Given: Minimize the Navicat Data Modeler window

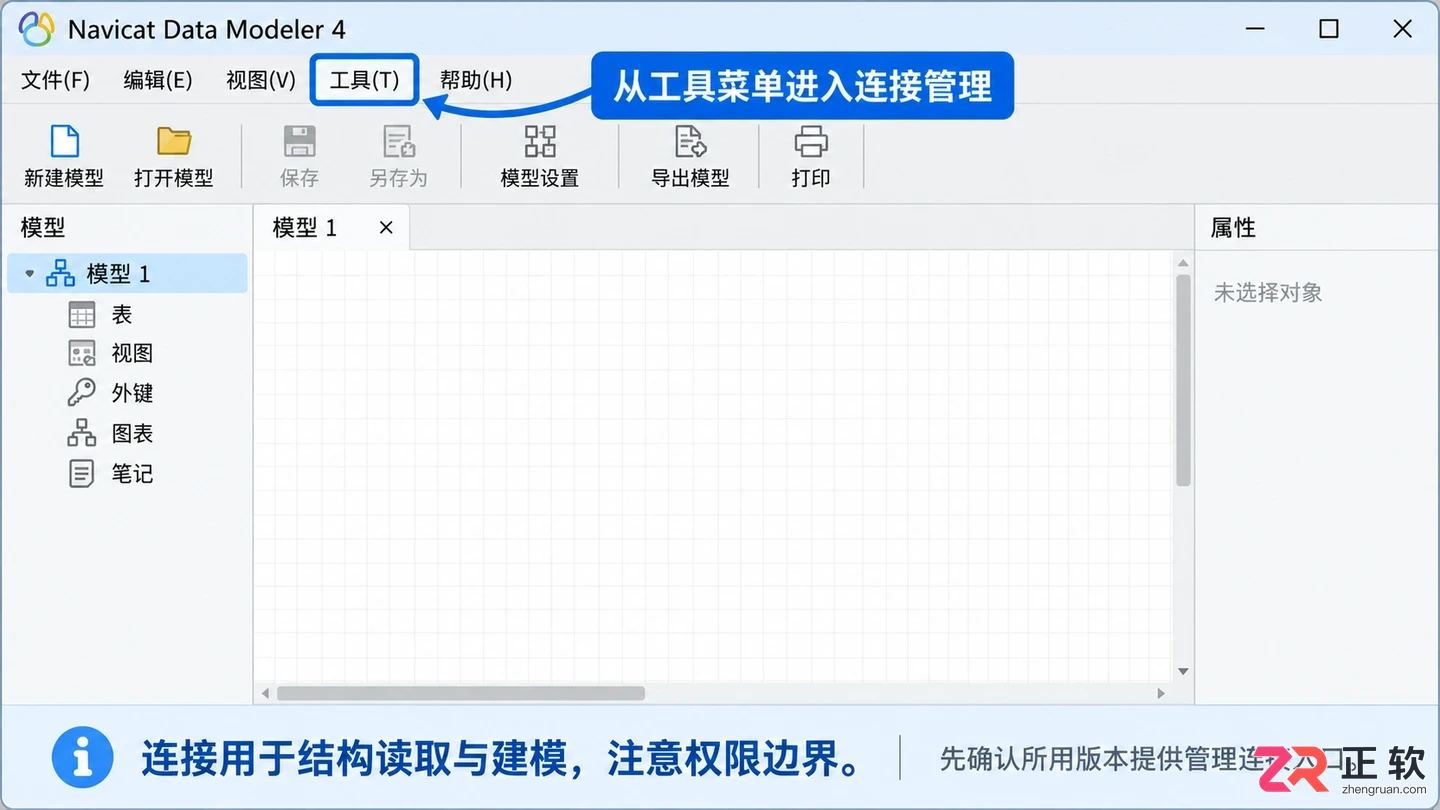Looking at the screenshot, I should point(1255,29).
